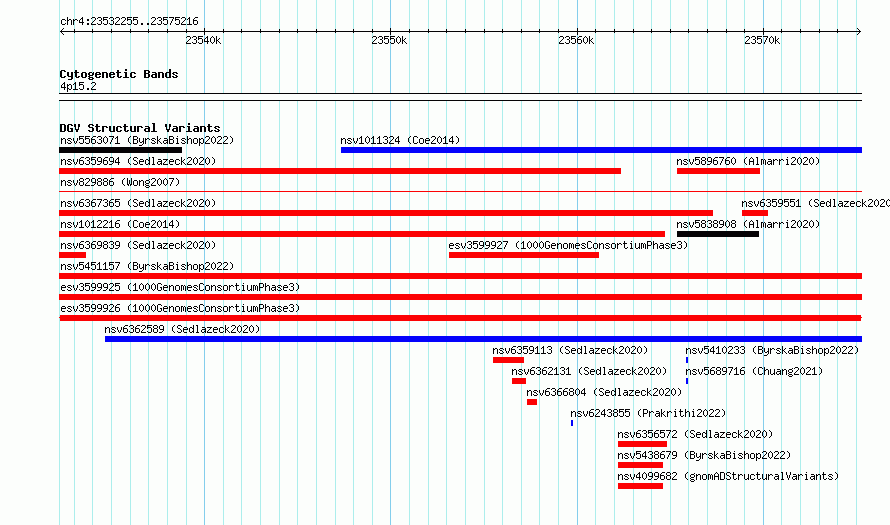Click the nsv829886 (Wong2007) label
The height and width of the screenshot is (525, 890).
tap(120, 182)
